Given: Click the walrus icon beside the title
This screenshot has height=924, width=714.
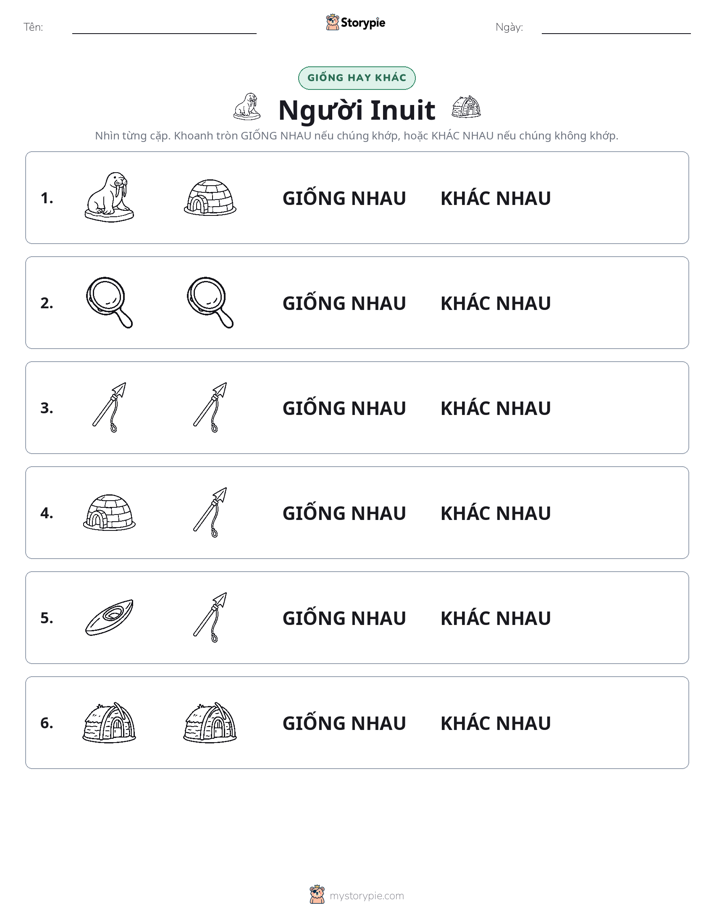Looking at the screenshot, I should pyautogui.click(x=247, y=107).
